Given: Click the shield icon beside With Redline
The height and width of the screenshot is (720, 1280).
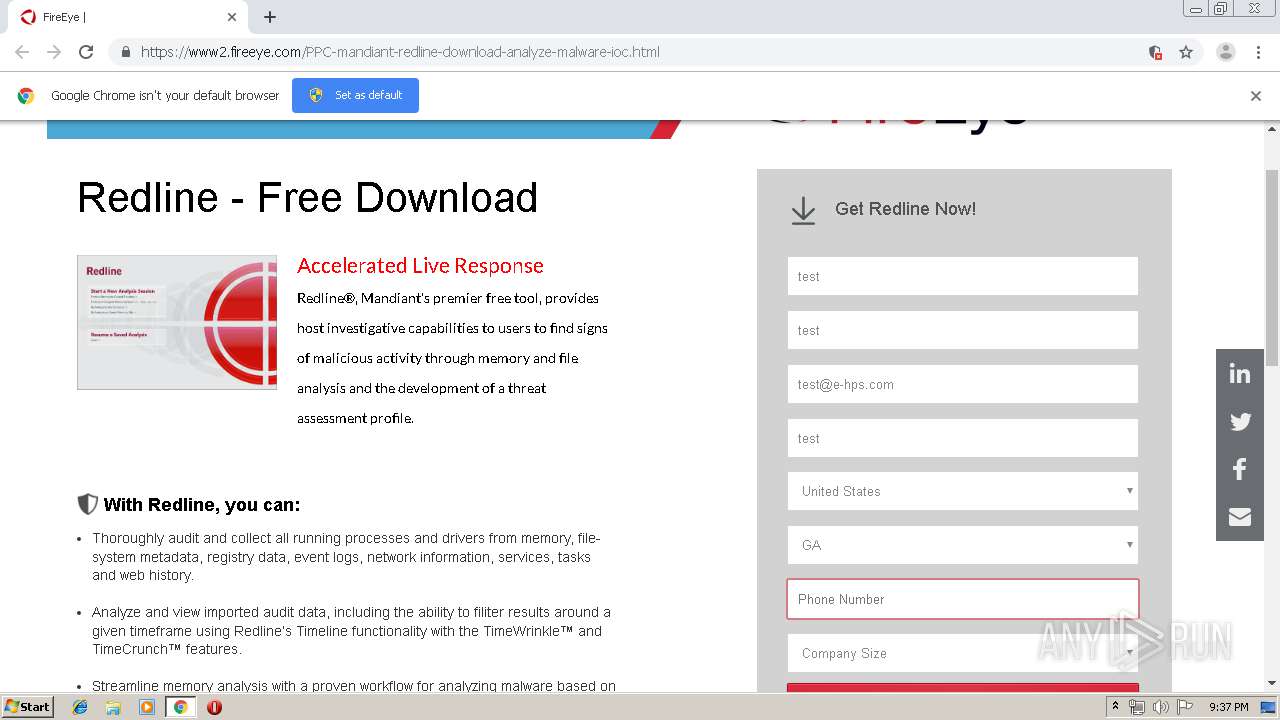Looking at the screenshot, I should pos(88,504).
